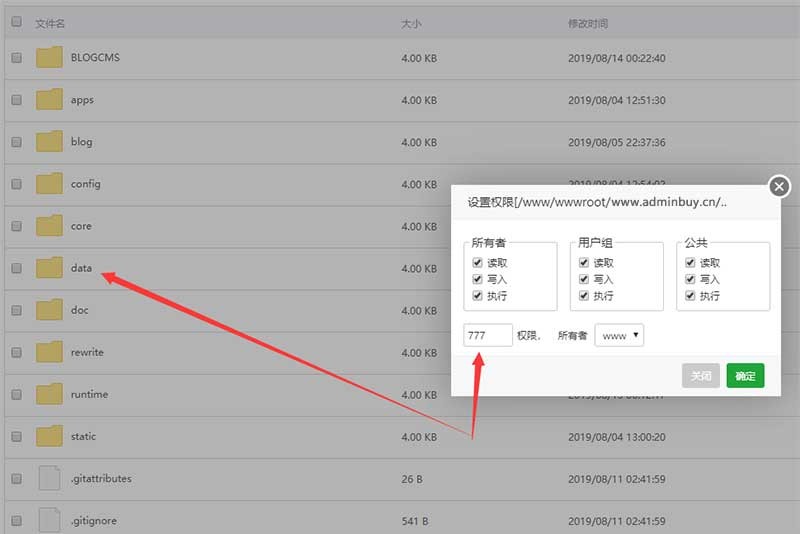Open the owner www dropdown

pyautogui.click(x=619, y=336)
